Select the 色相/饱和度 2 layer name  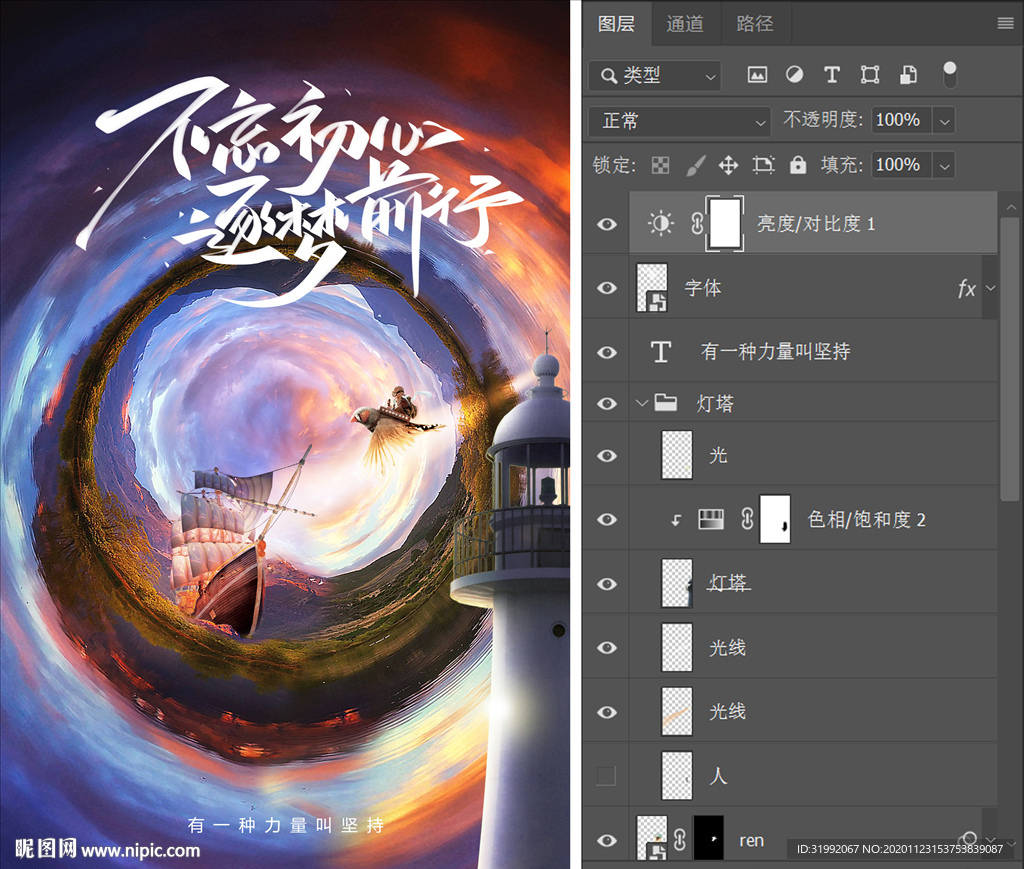point(866,520)
